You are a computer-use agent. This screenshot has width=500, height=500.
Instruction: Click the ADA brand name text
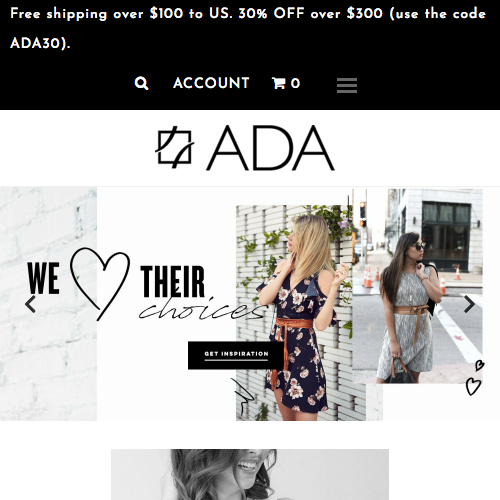coord(270,148)
